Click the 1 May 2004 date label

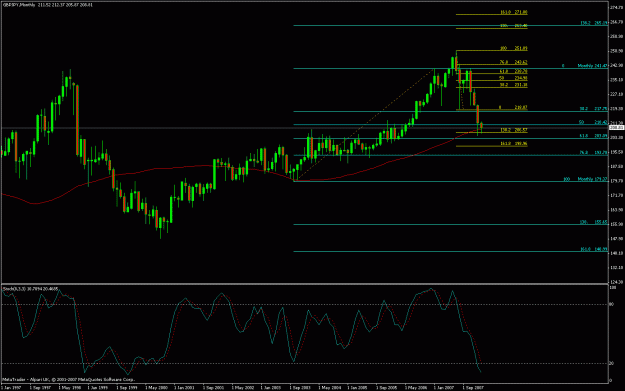tap(329, 387)
